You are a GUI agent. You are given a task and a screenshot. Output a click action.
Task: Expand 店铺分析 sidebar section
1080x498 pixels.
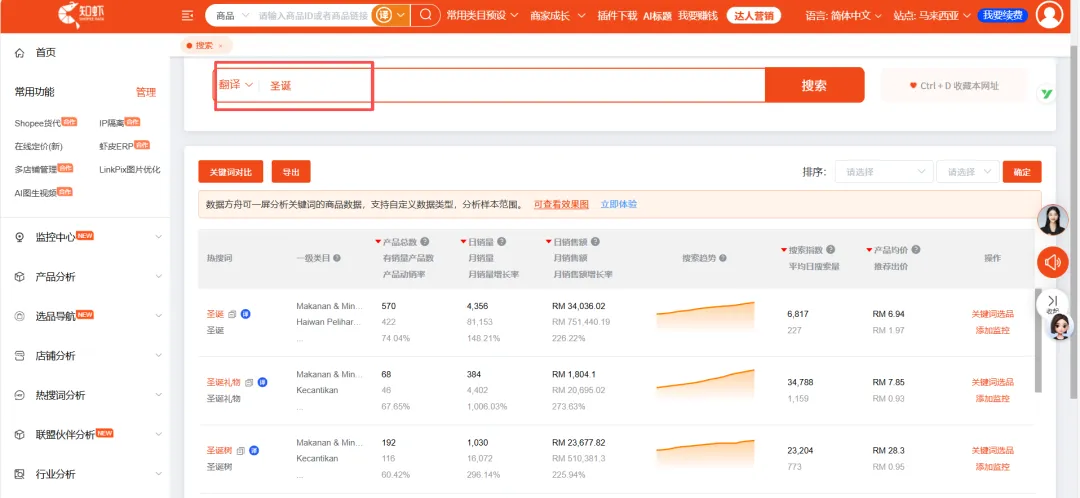point(89,356)
